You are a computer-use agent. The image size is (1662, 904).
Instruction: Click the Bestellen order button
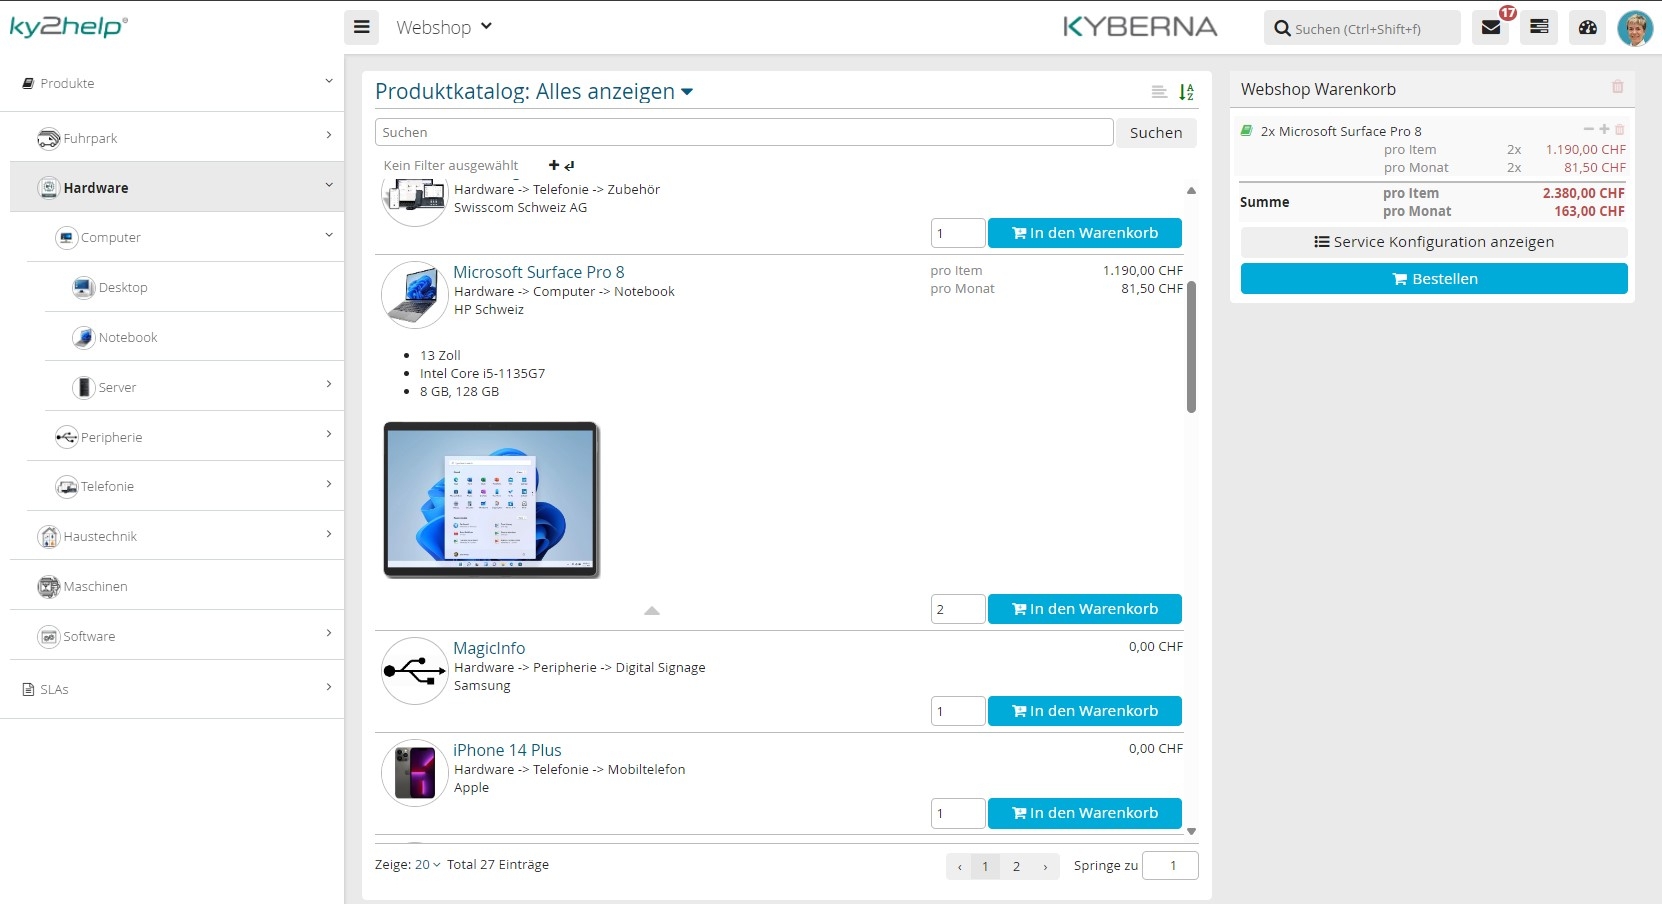pyautogui.click(x=1434, y=279)
